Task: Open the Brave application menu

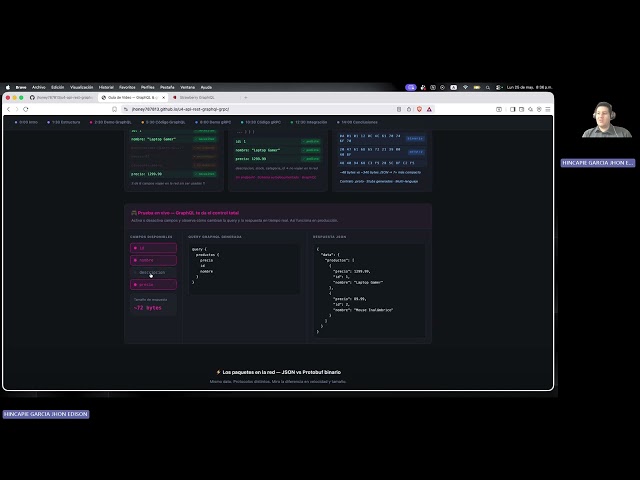Action: click(21, 87)
